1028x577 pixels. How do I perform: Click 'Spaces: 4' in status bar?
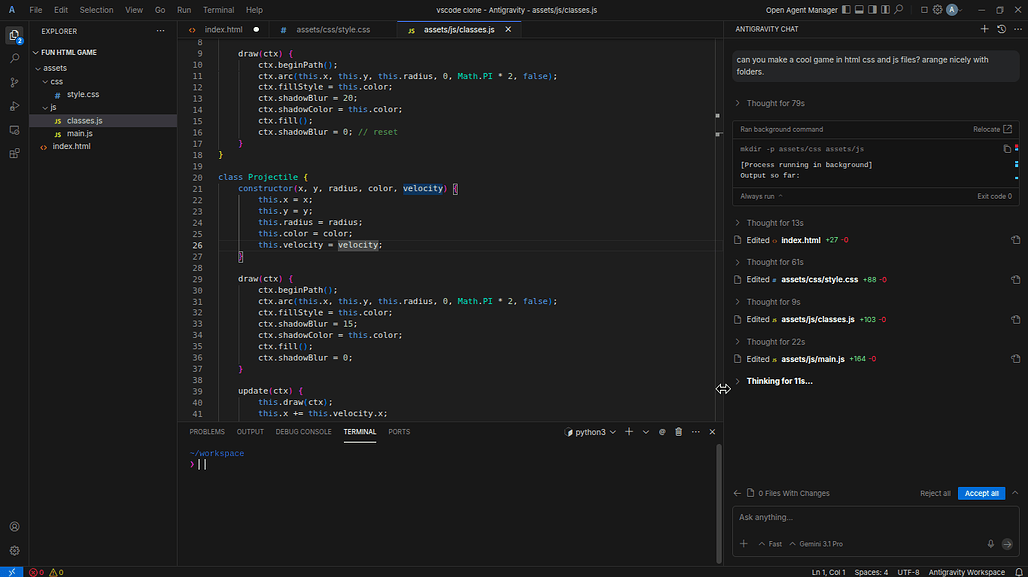click(871, 572)
